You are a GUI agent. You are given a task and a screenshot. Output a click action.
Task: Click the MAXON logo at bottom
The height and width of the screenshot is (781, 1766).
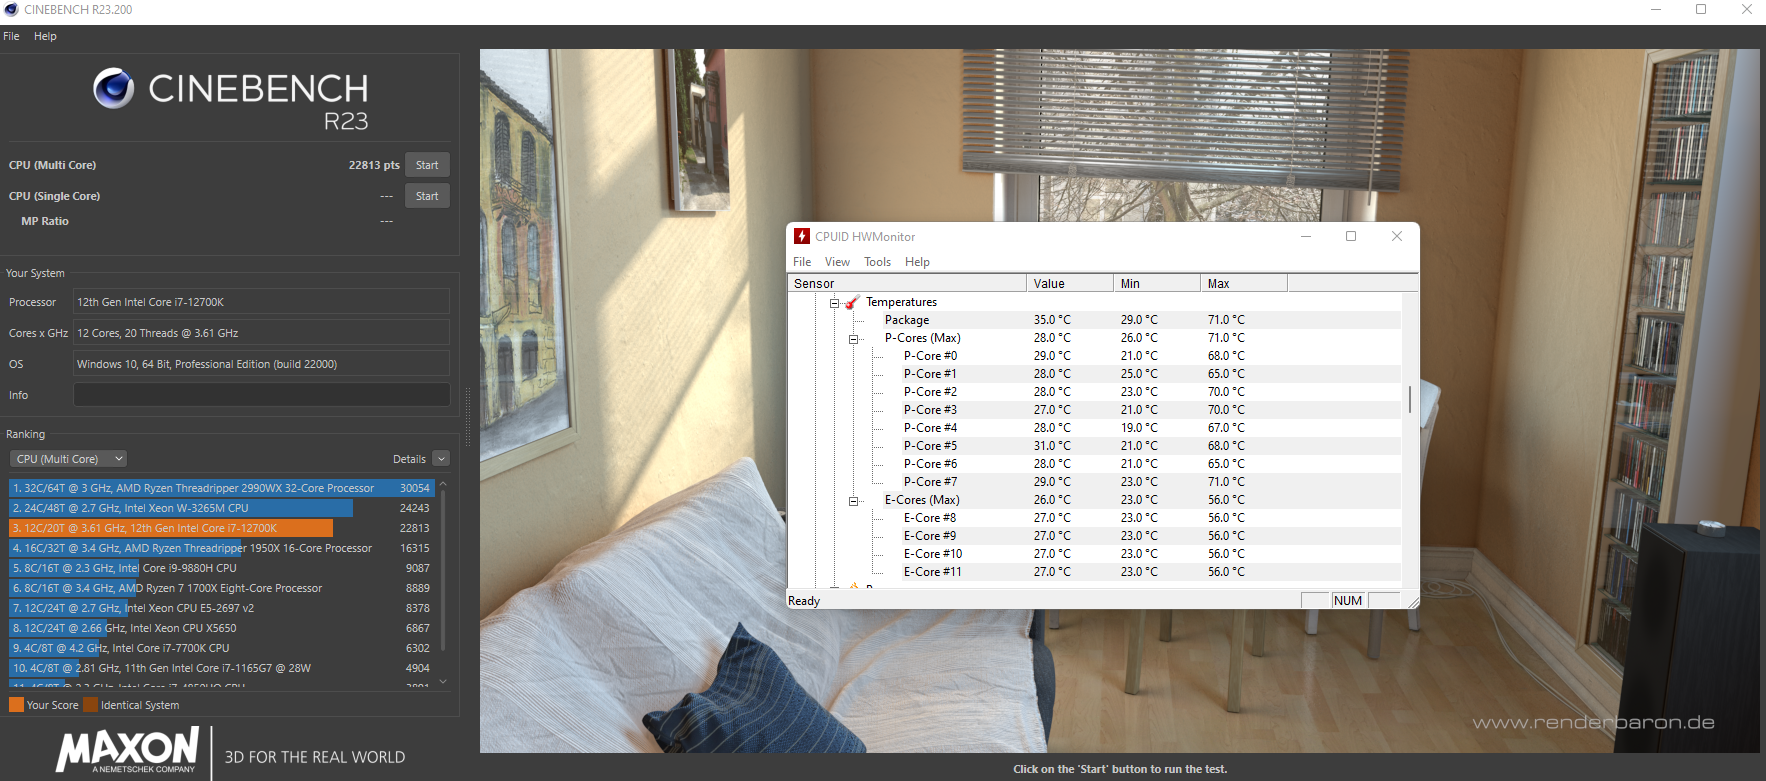tap(129, 750)
